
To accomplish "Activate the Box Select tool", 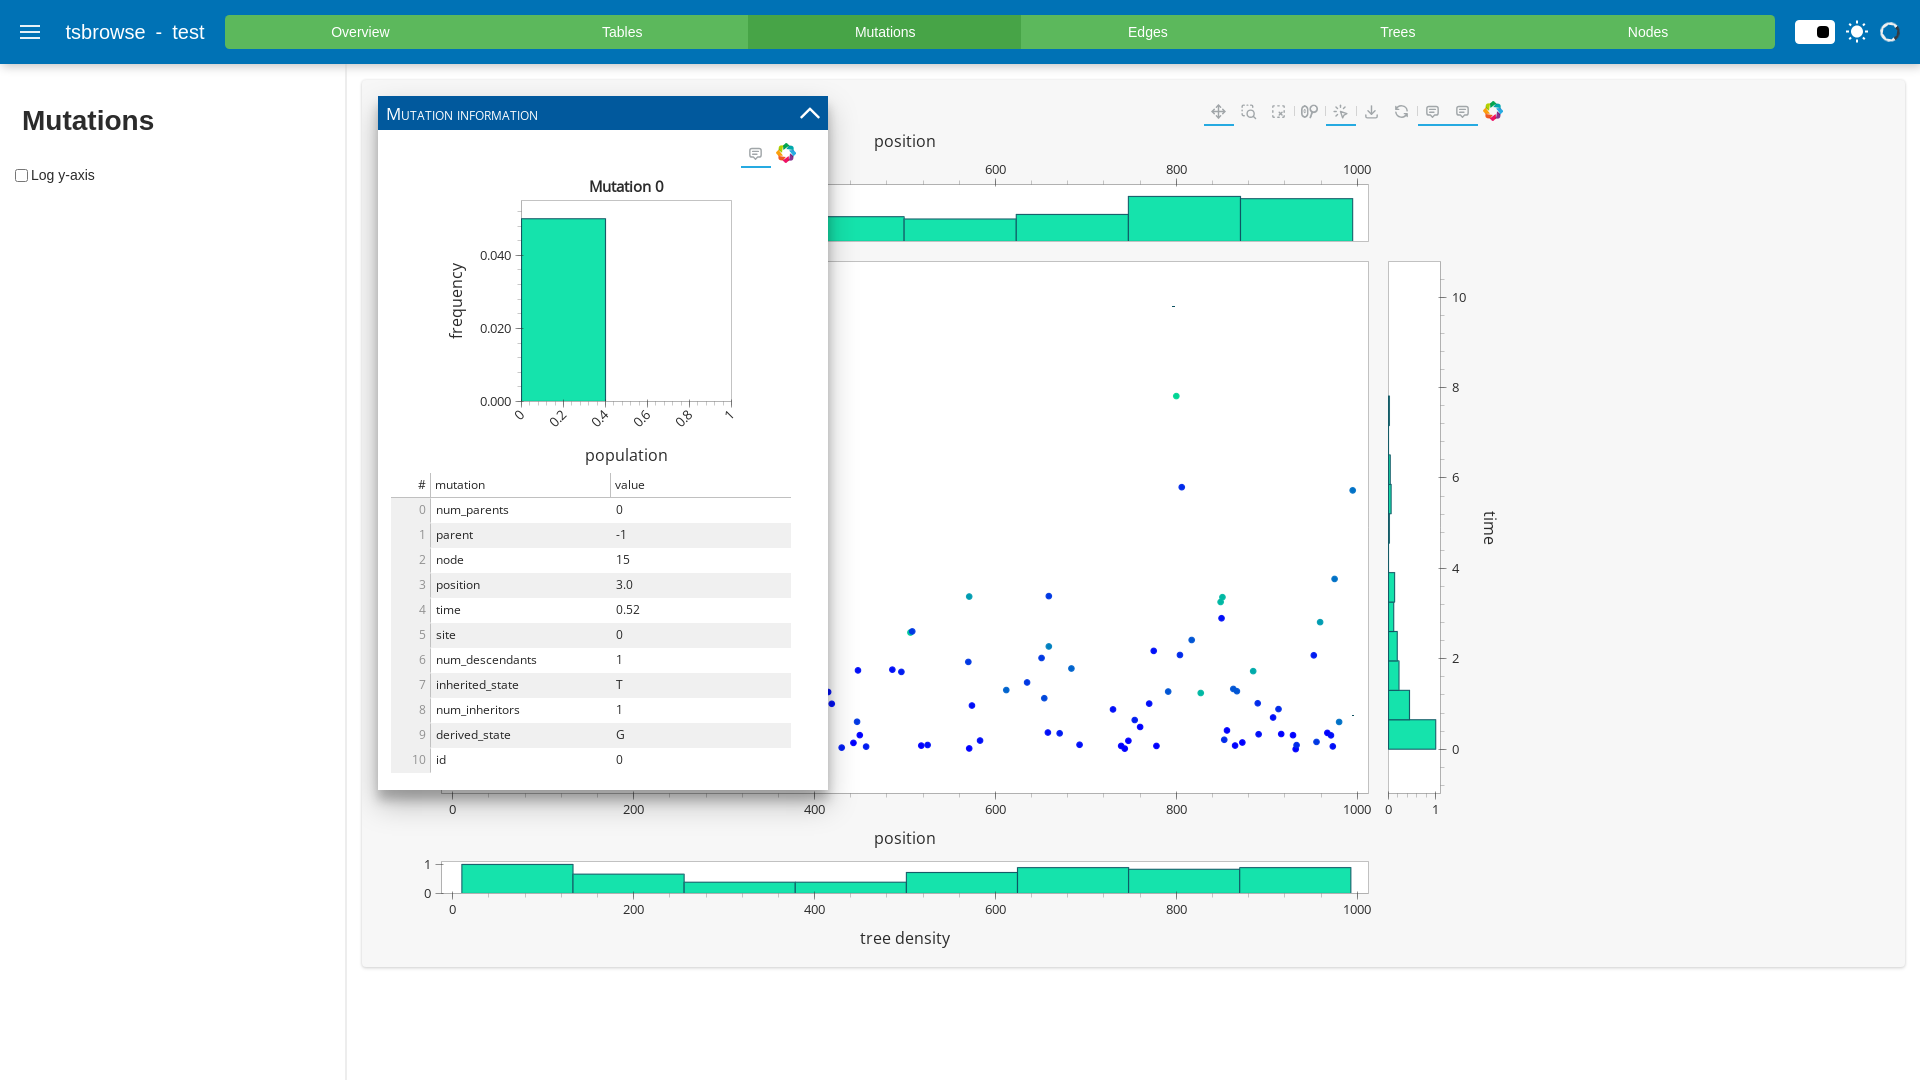I will point(1278,112).
